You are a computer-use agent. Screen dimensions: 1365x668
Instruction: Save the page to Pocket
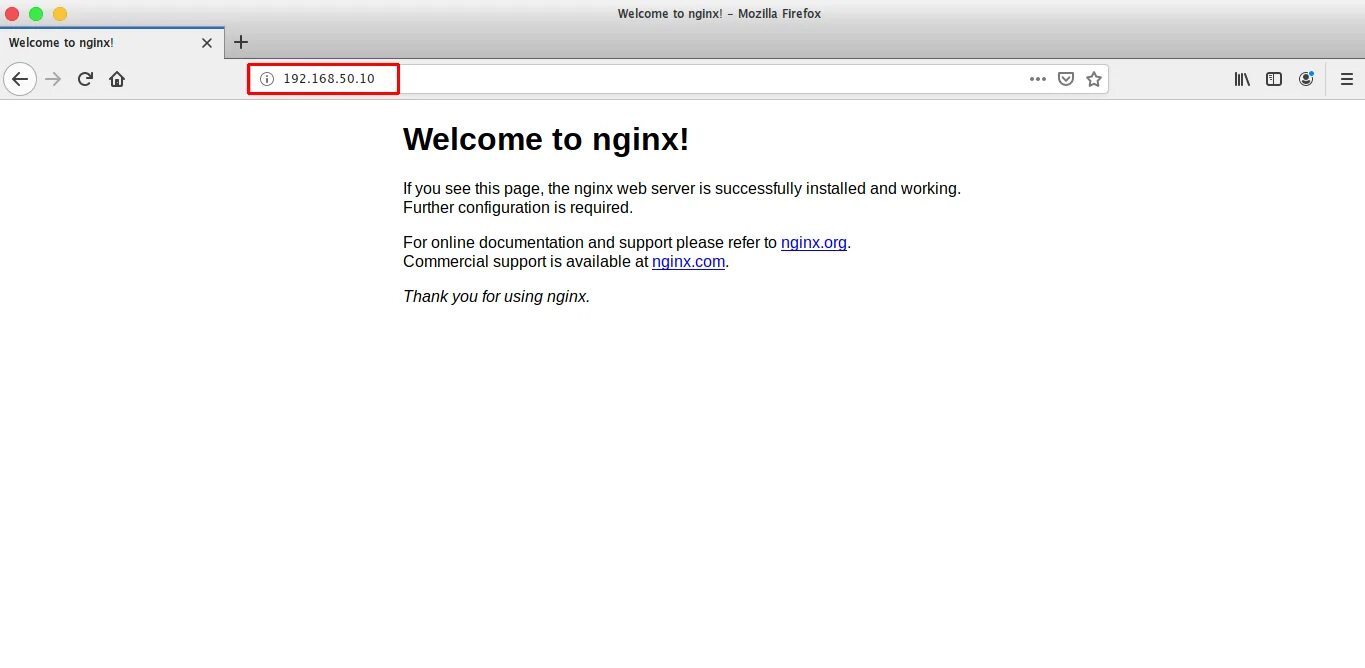pyautogui.click(x=1066, y=79)
